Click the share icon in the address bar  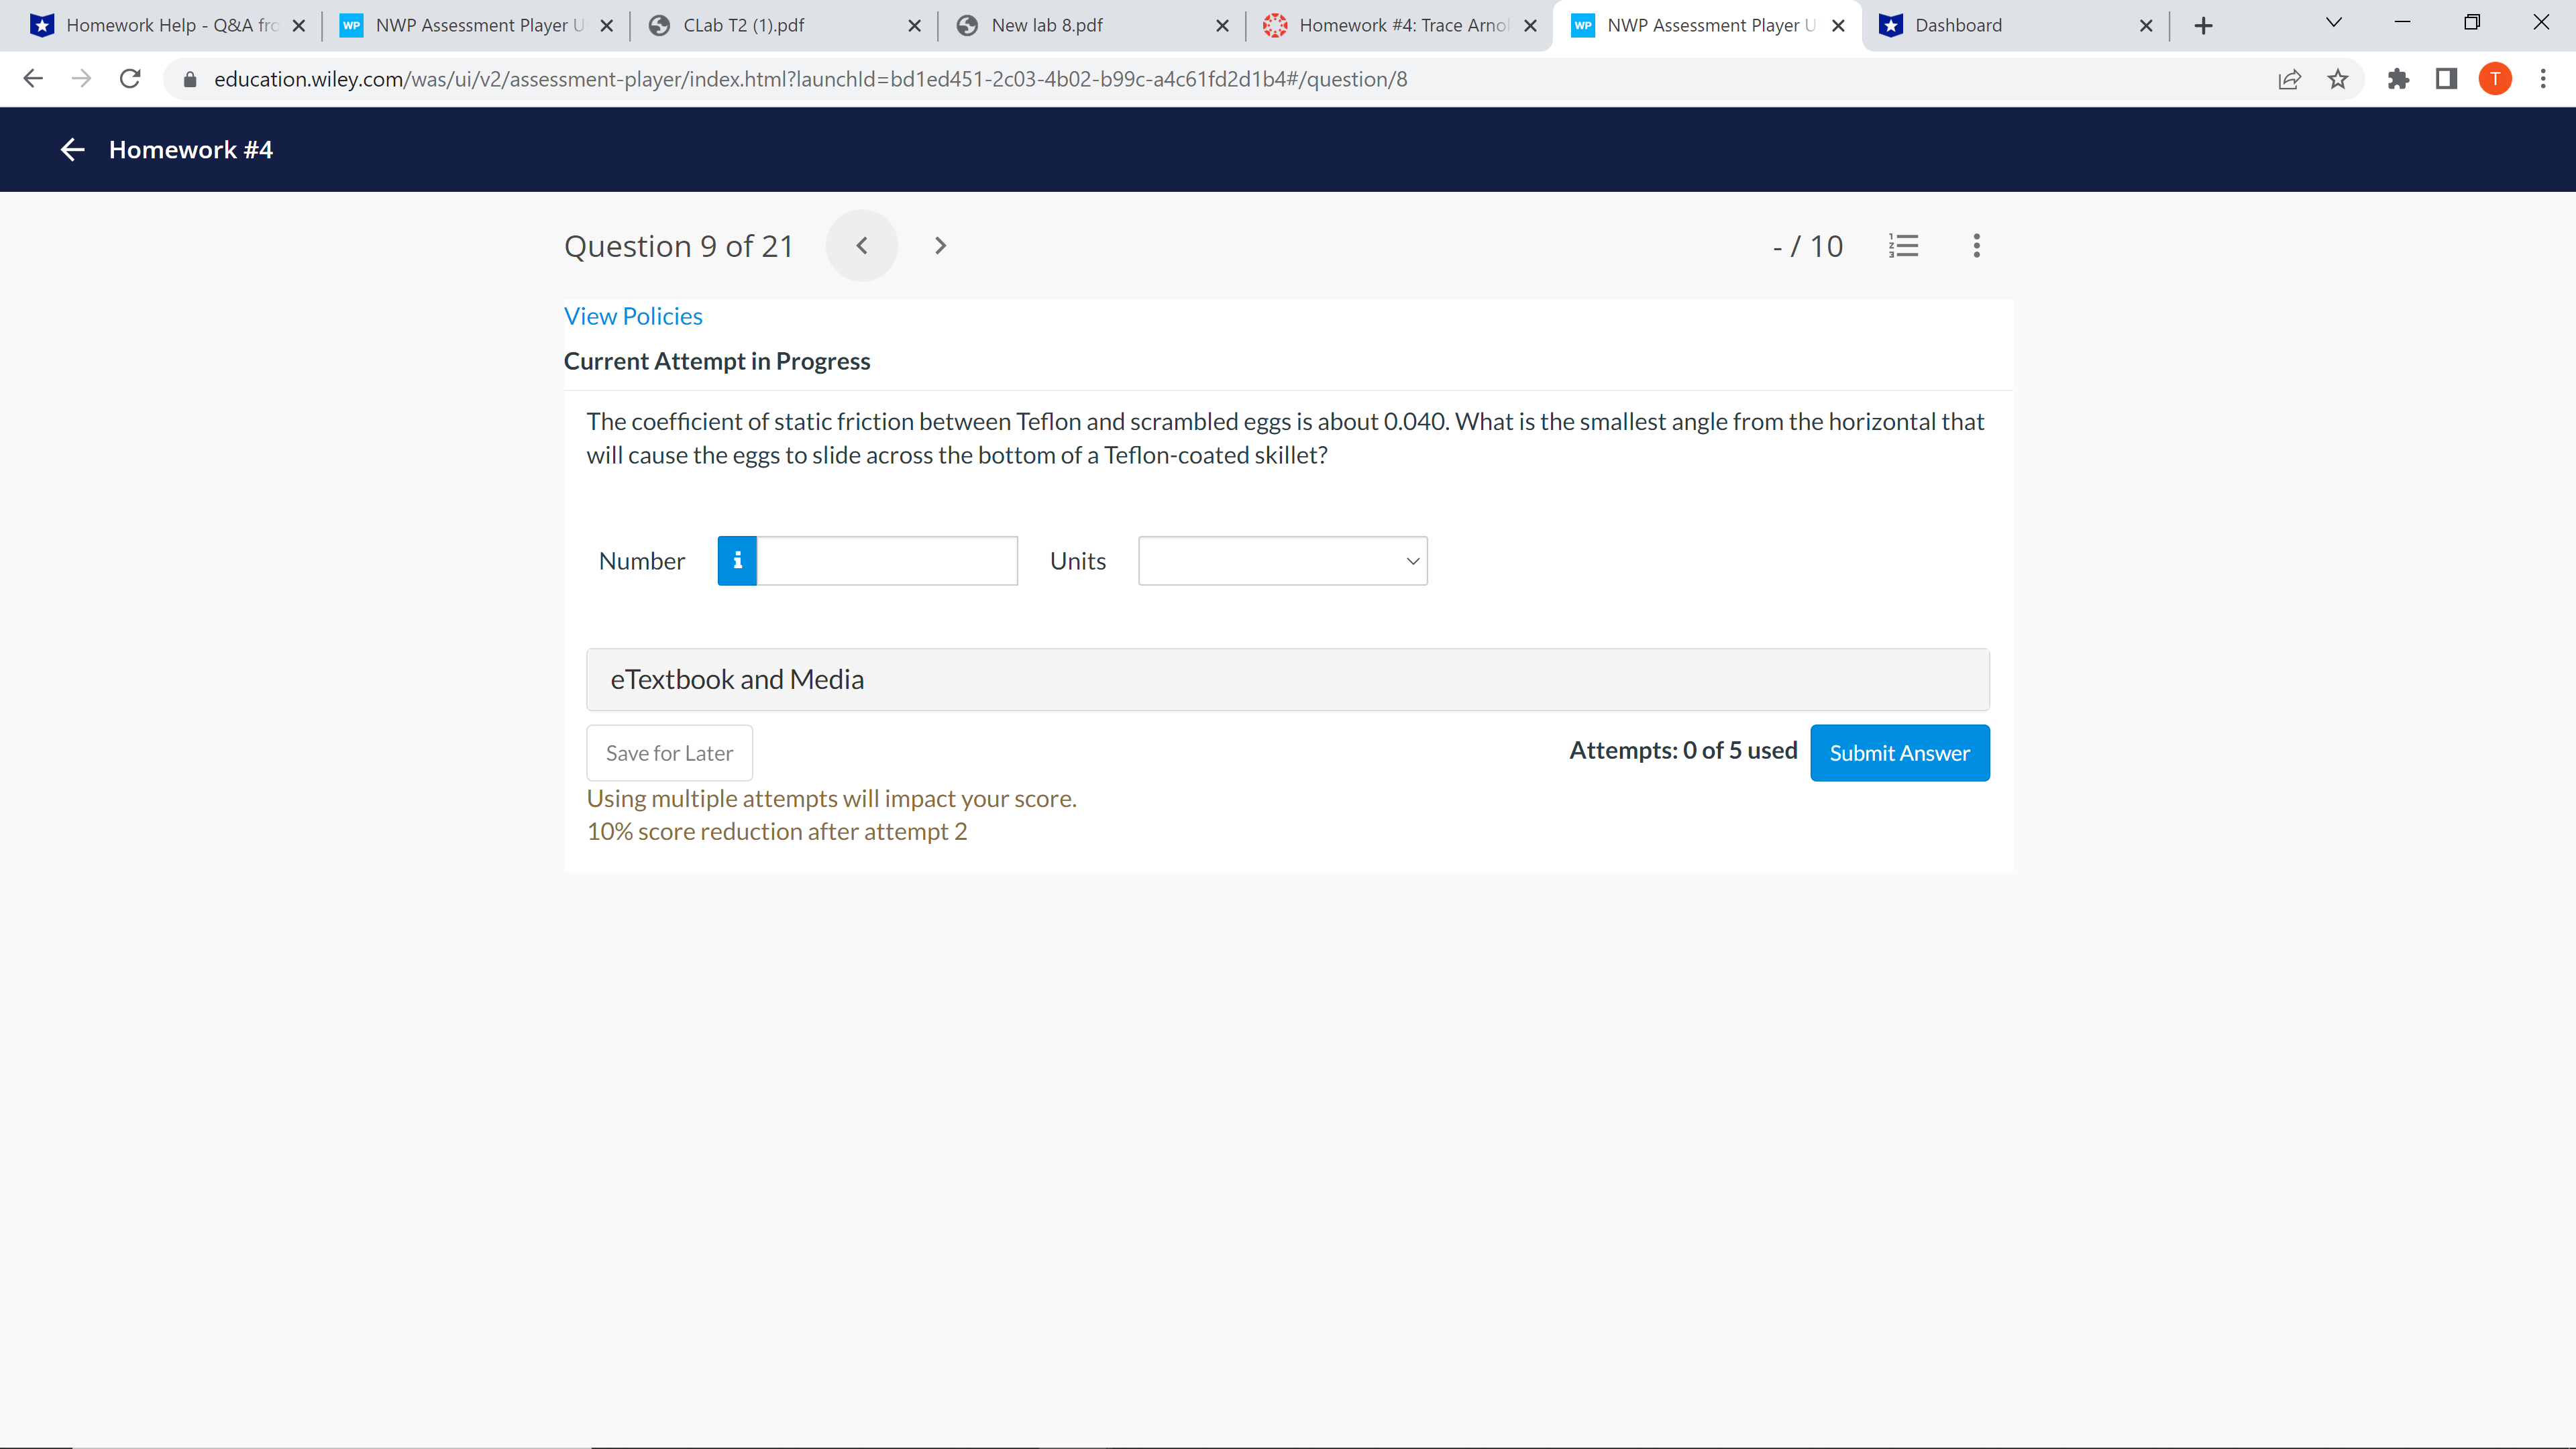tap(2290, 79)
